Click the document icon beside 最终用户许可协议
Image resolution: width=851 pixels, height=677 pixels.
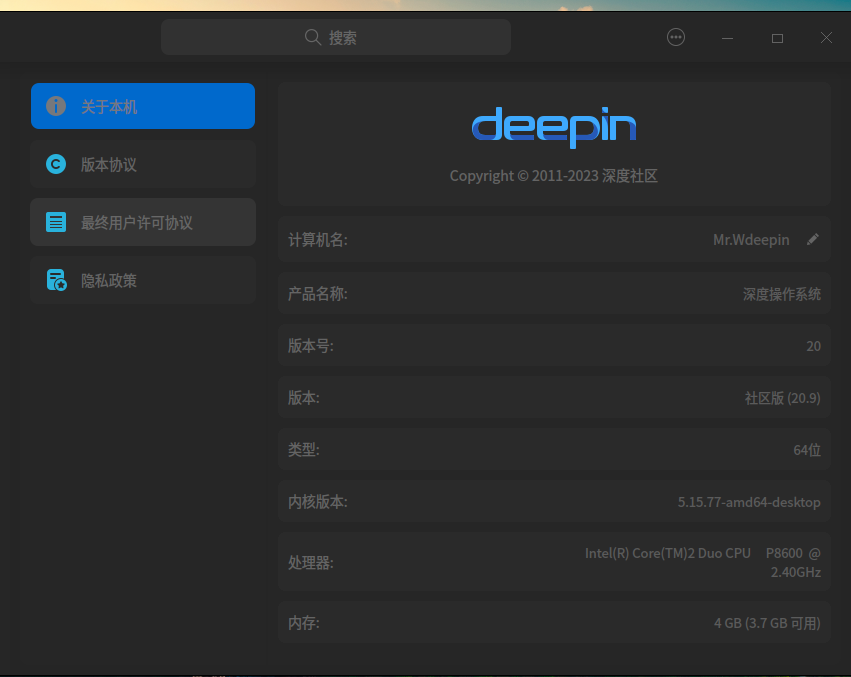point(56,222)
